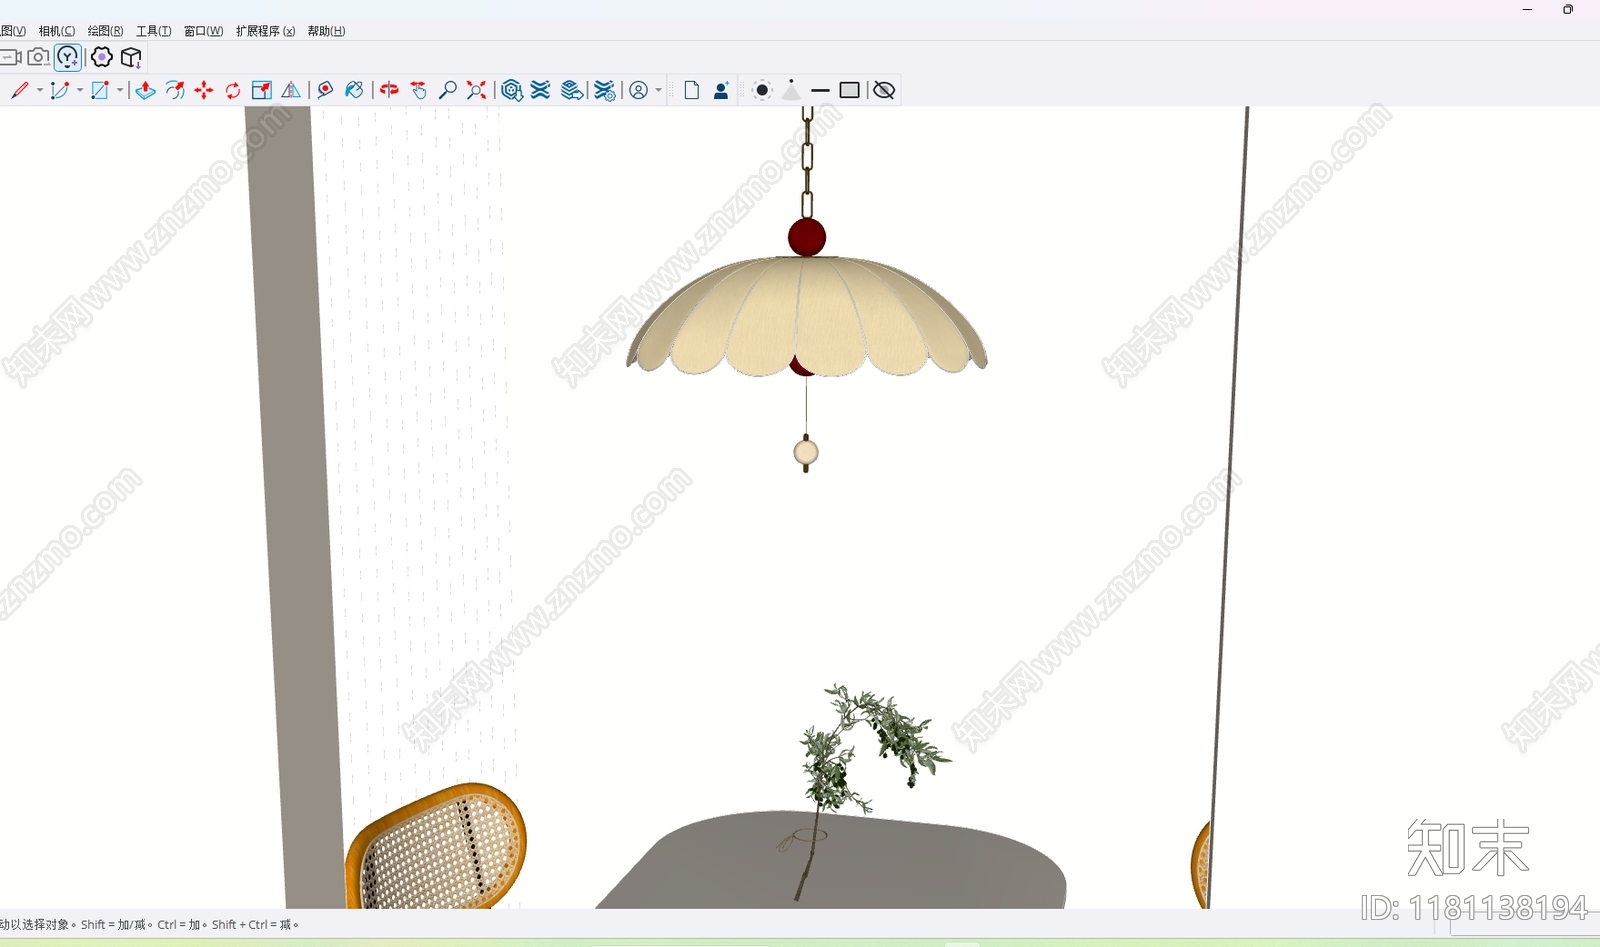
Task: Select the red pencil Line tool
Action: click(20, 90)
